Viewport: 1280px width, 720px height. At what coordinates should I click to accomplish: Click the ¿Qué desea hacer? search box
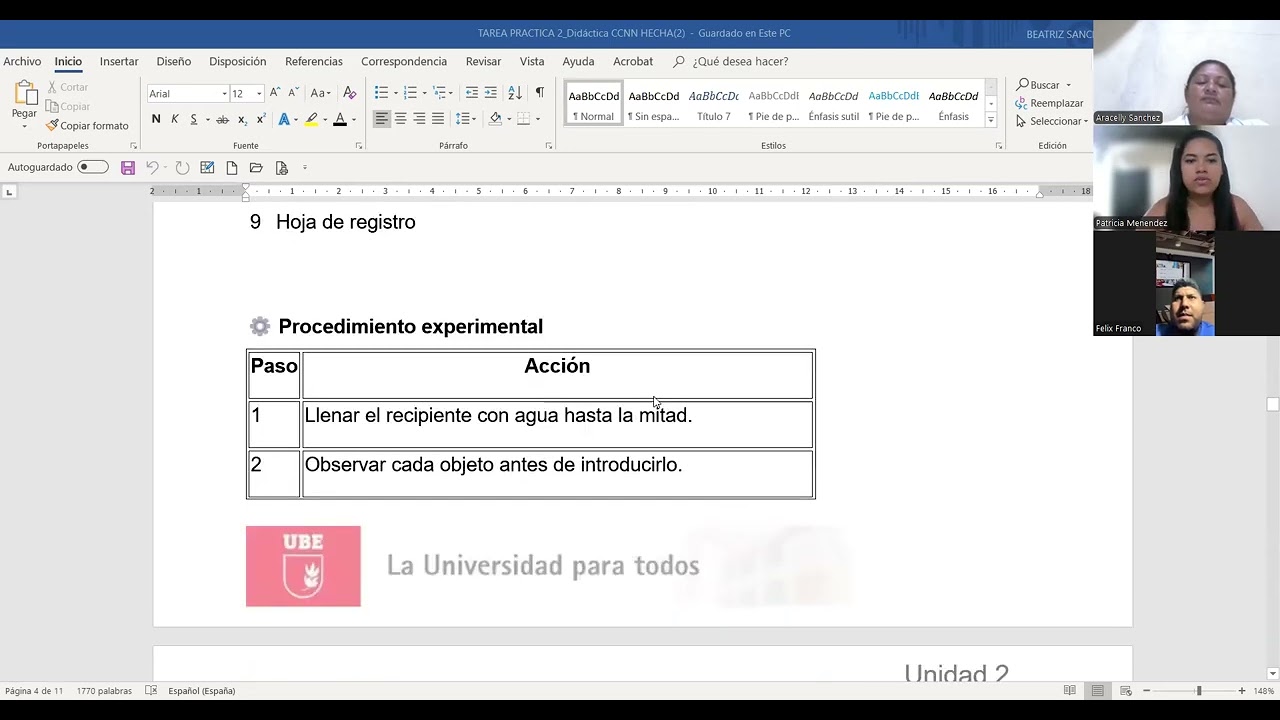(x=740, y=61)
